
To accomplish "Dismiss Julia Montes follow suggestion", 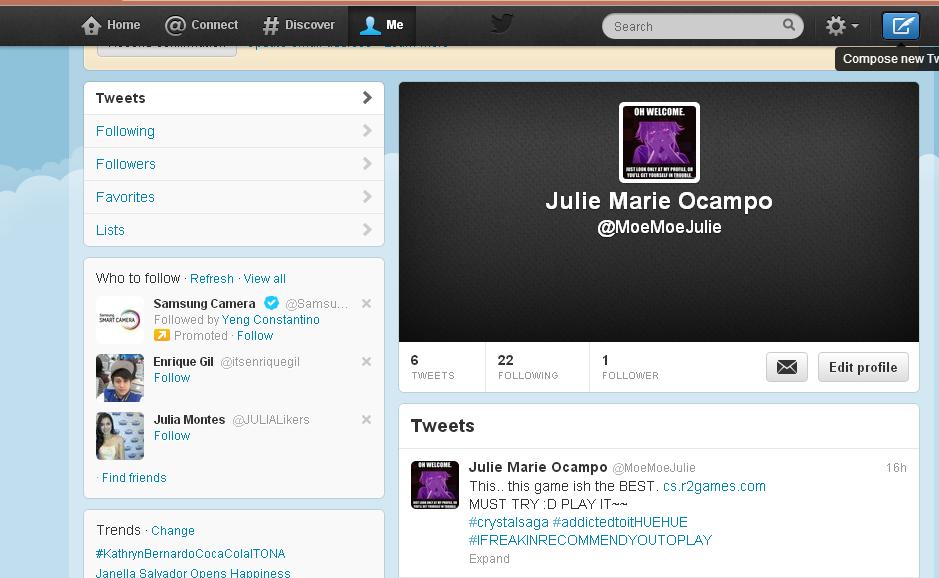I will (x=366, y=420).
